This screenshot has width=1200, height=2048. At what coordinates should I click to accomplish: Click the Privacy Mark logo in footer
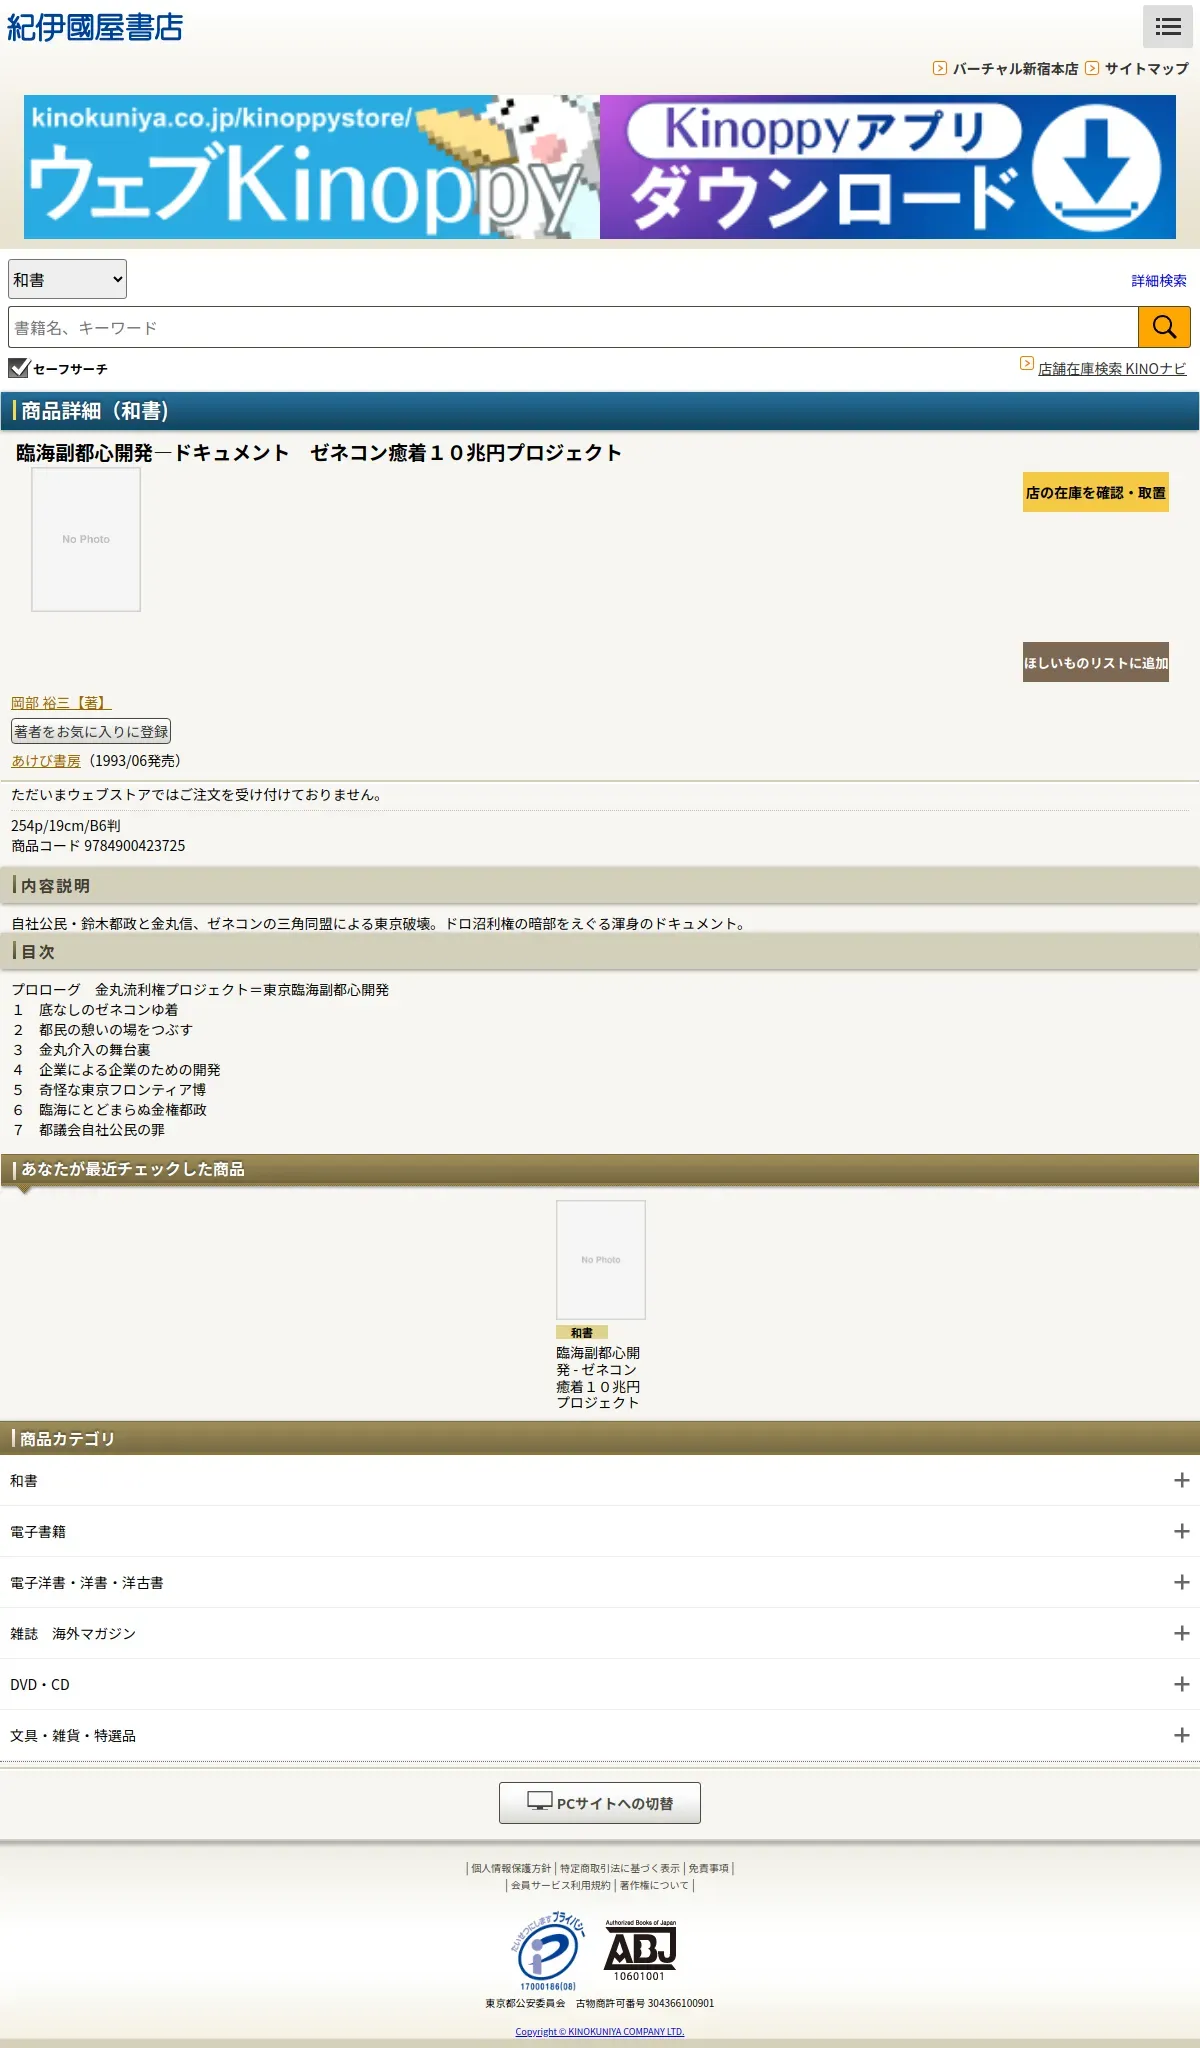point(548,1951)
